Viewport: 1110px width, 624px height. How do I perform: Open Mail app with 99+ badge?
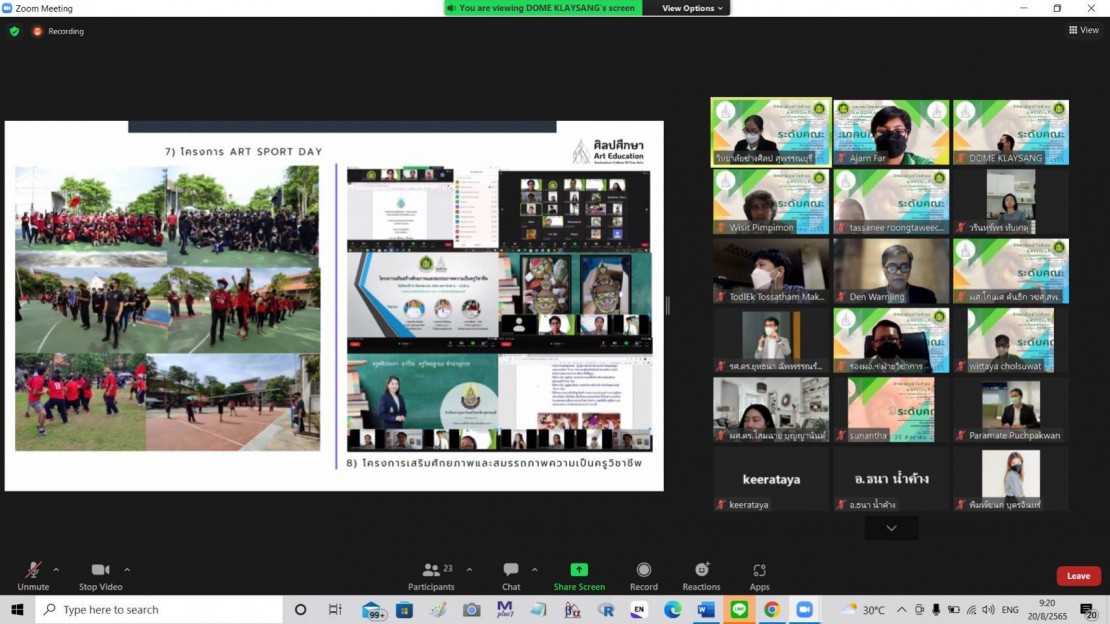373,610
